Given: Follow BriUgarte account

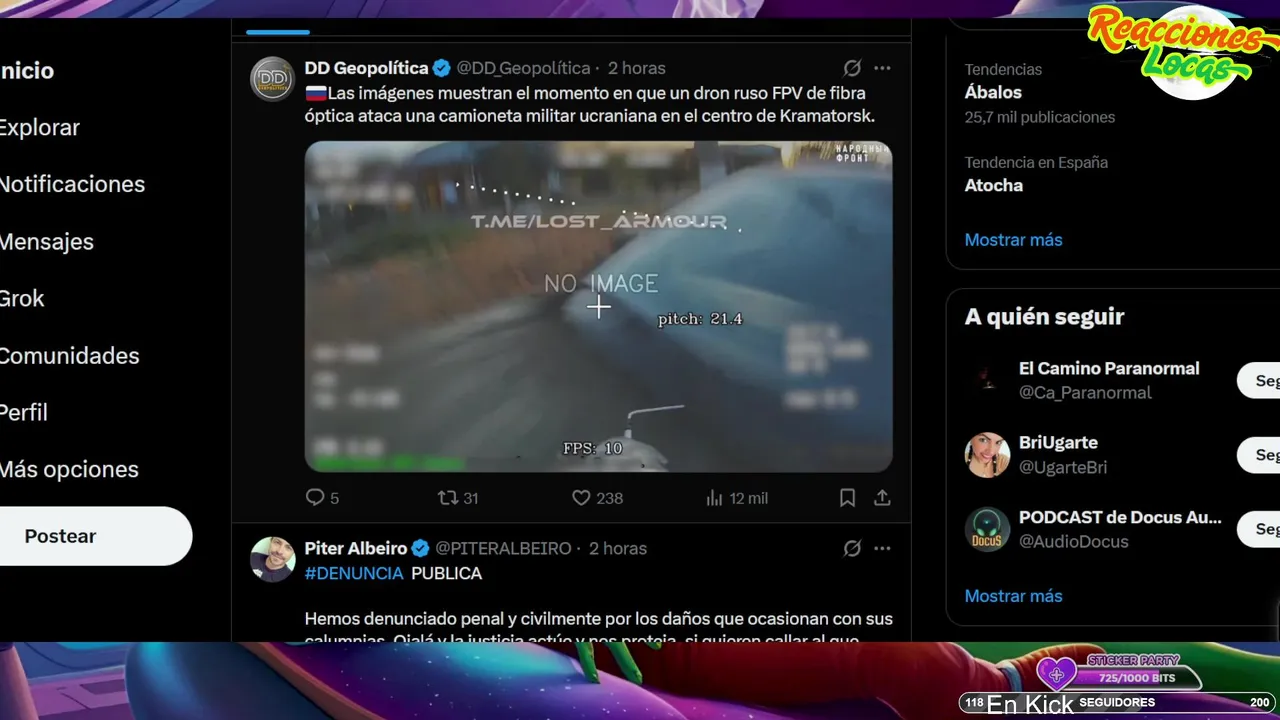Looking at the screenshot, I should [1262, 455].
